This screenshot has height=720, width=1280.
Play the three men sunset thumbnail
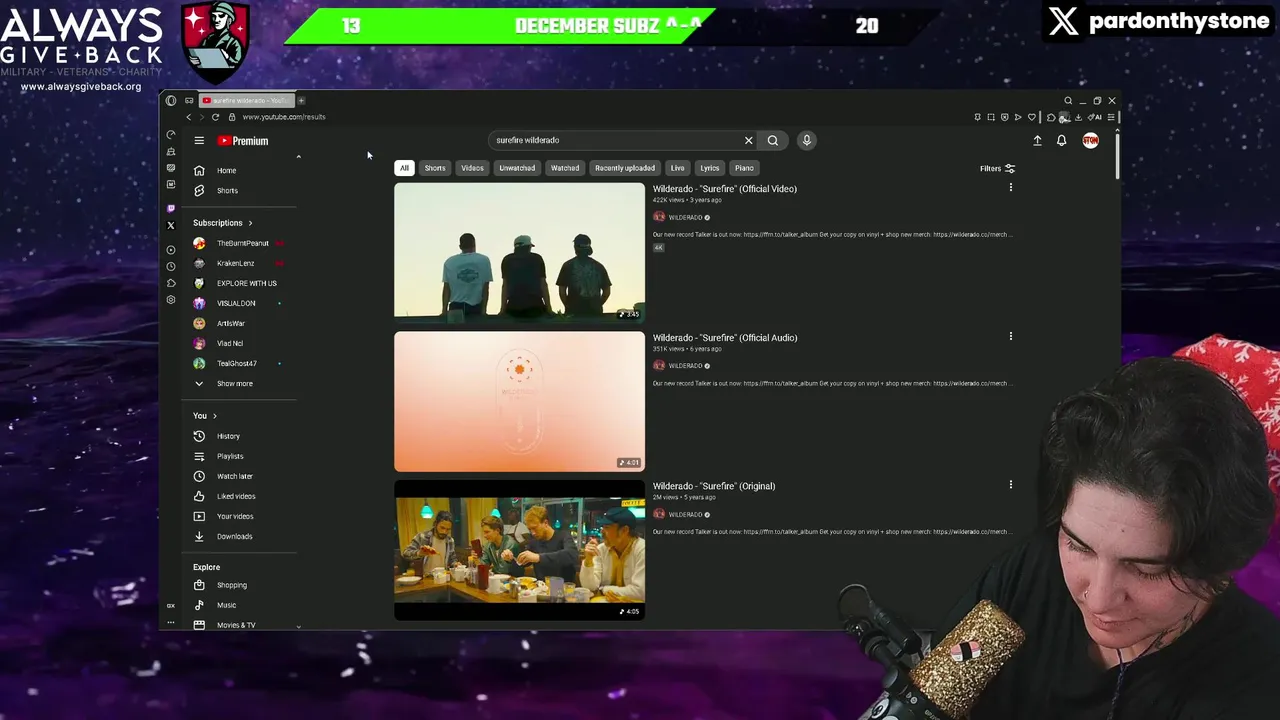point(519,252)
